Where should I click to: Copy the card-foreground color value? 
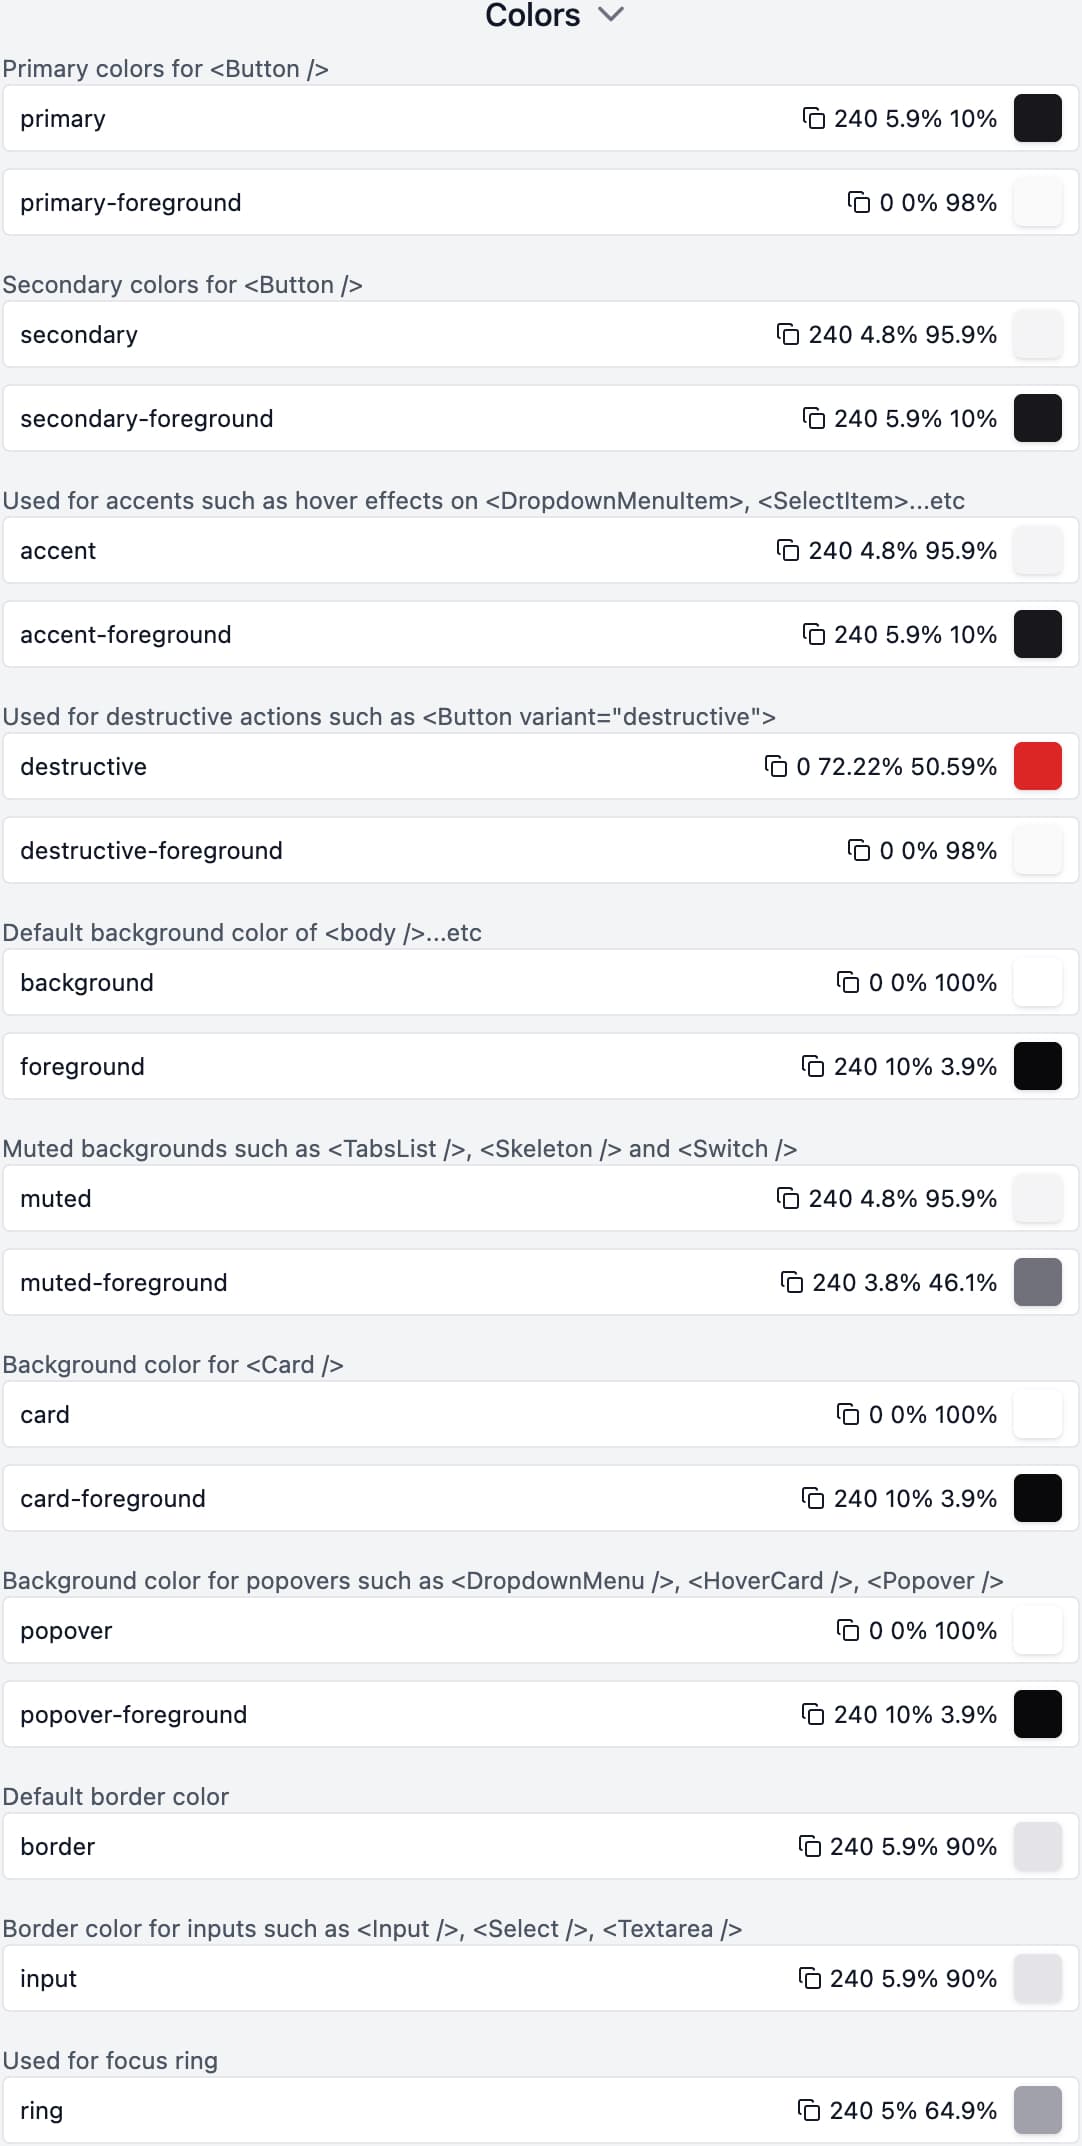[813, 1499]
